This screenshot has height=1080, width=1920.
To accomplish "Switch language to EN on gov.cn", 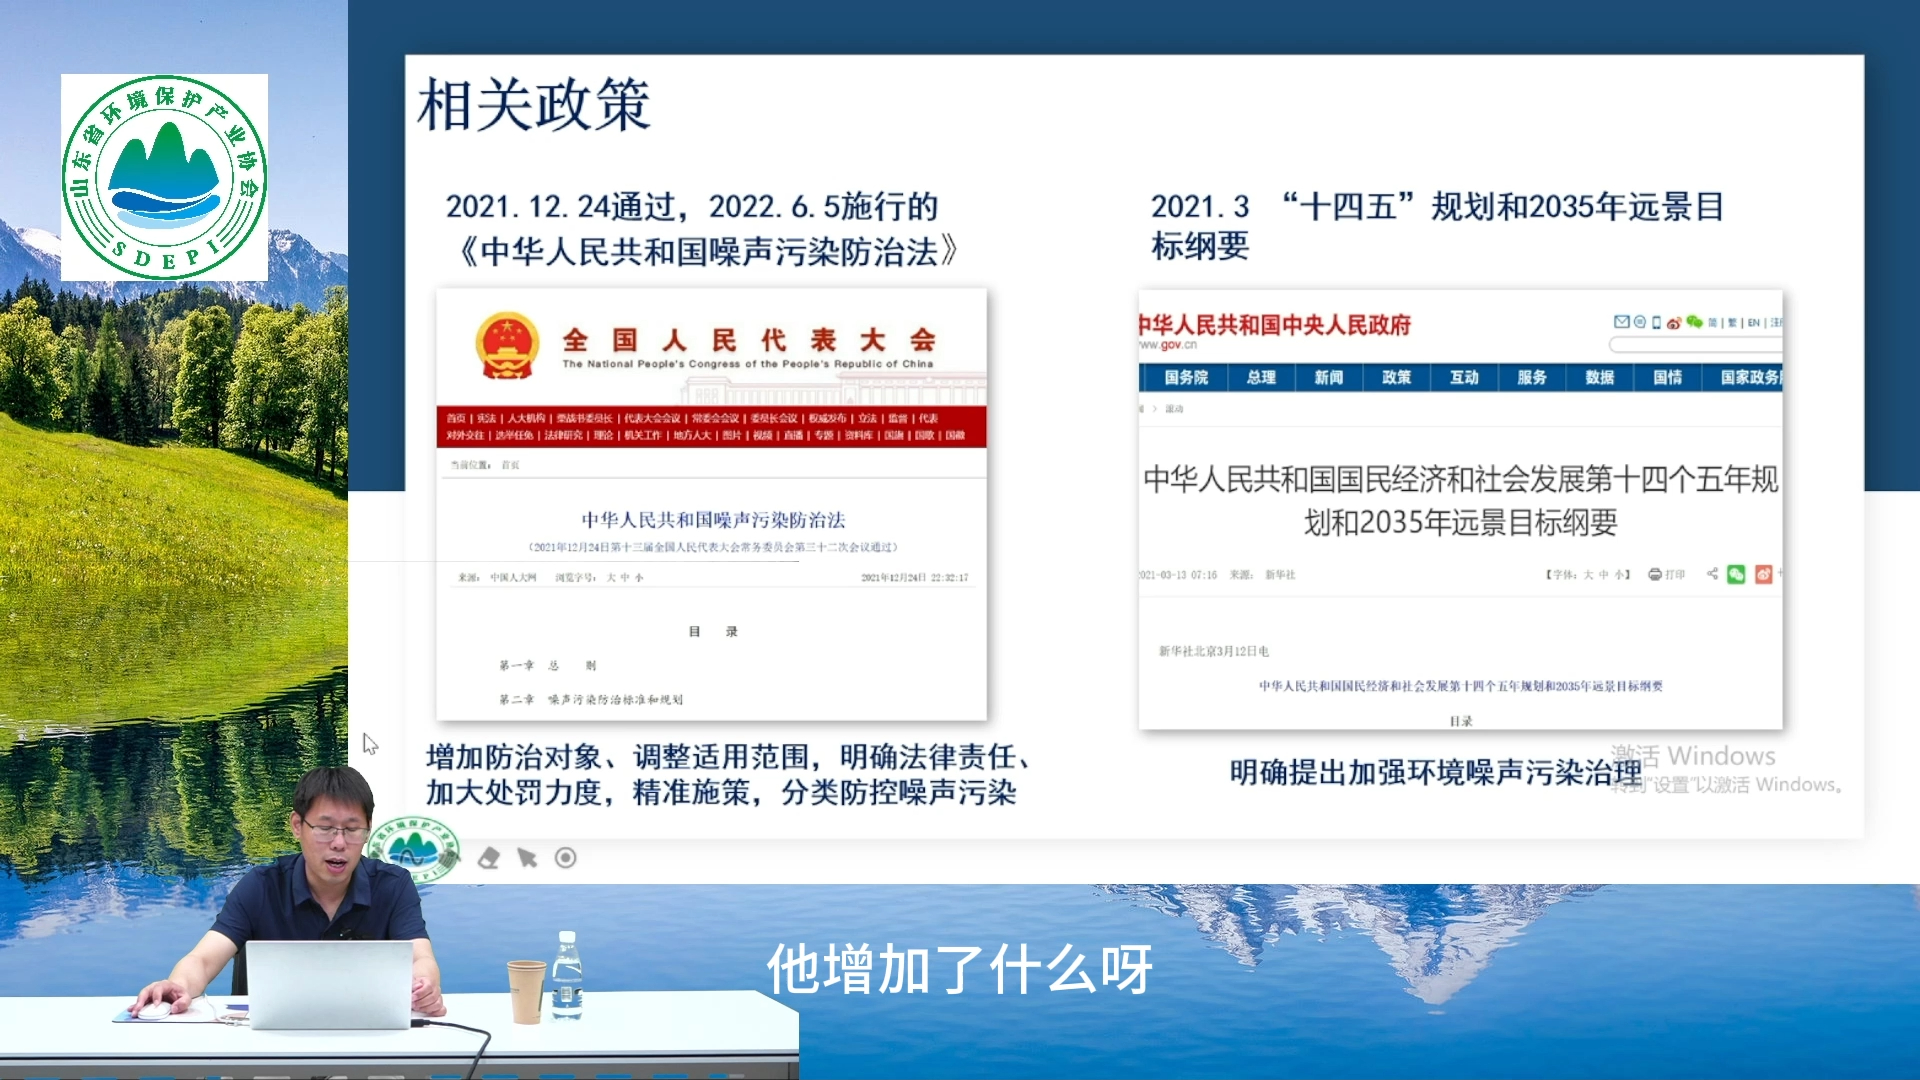I will coord(1753,322).
